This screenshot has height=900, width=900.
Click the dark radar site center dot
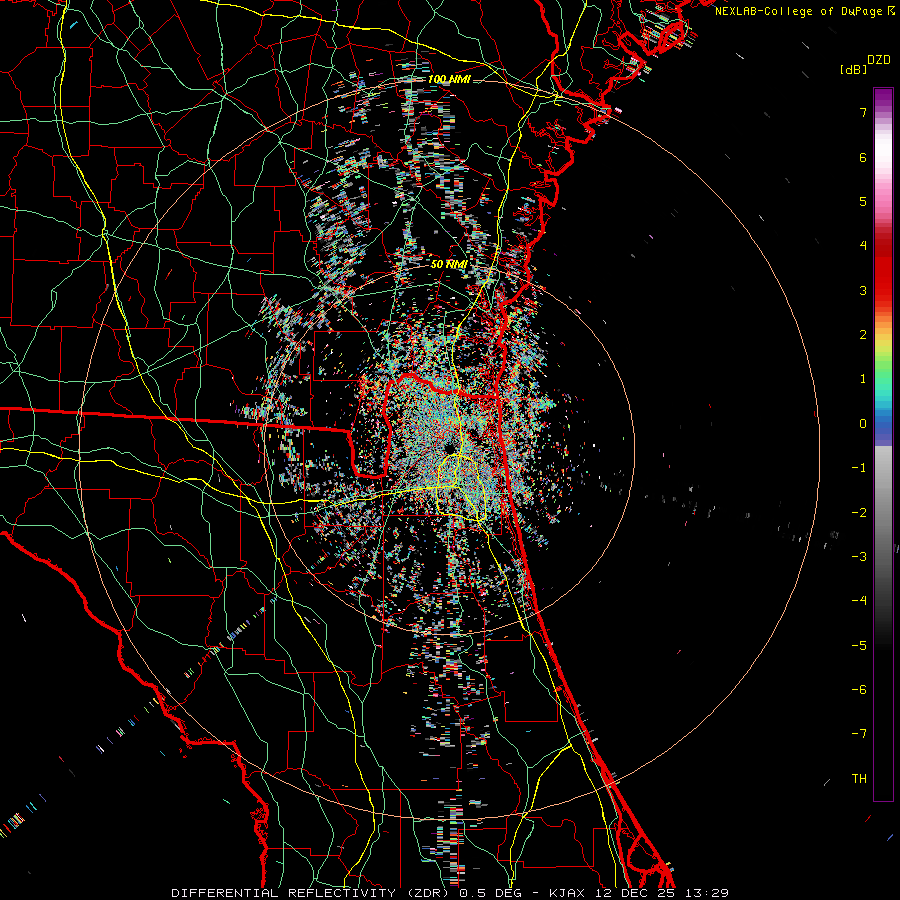(448, 448)
